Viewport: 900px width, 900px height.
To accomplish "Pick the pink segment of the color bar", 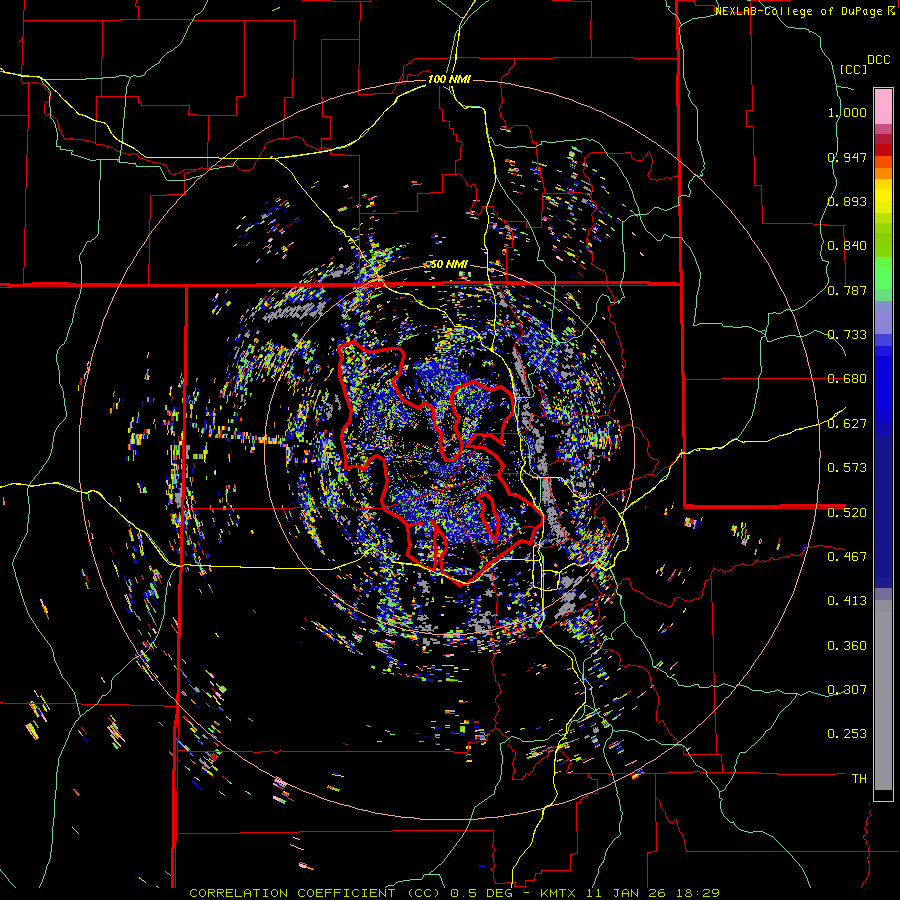I will (x=883, y=106).
